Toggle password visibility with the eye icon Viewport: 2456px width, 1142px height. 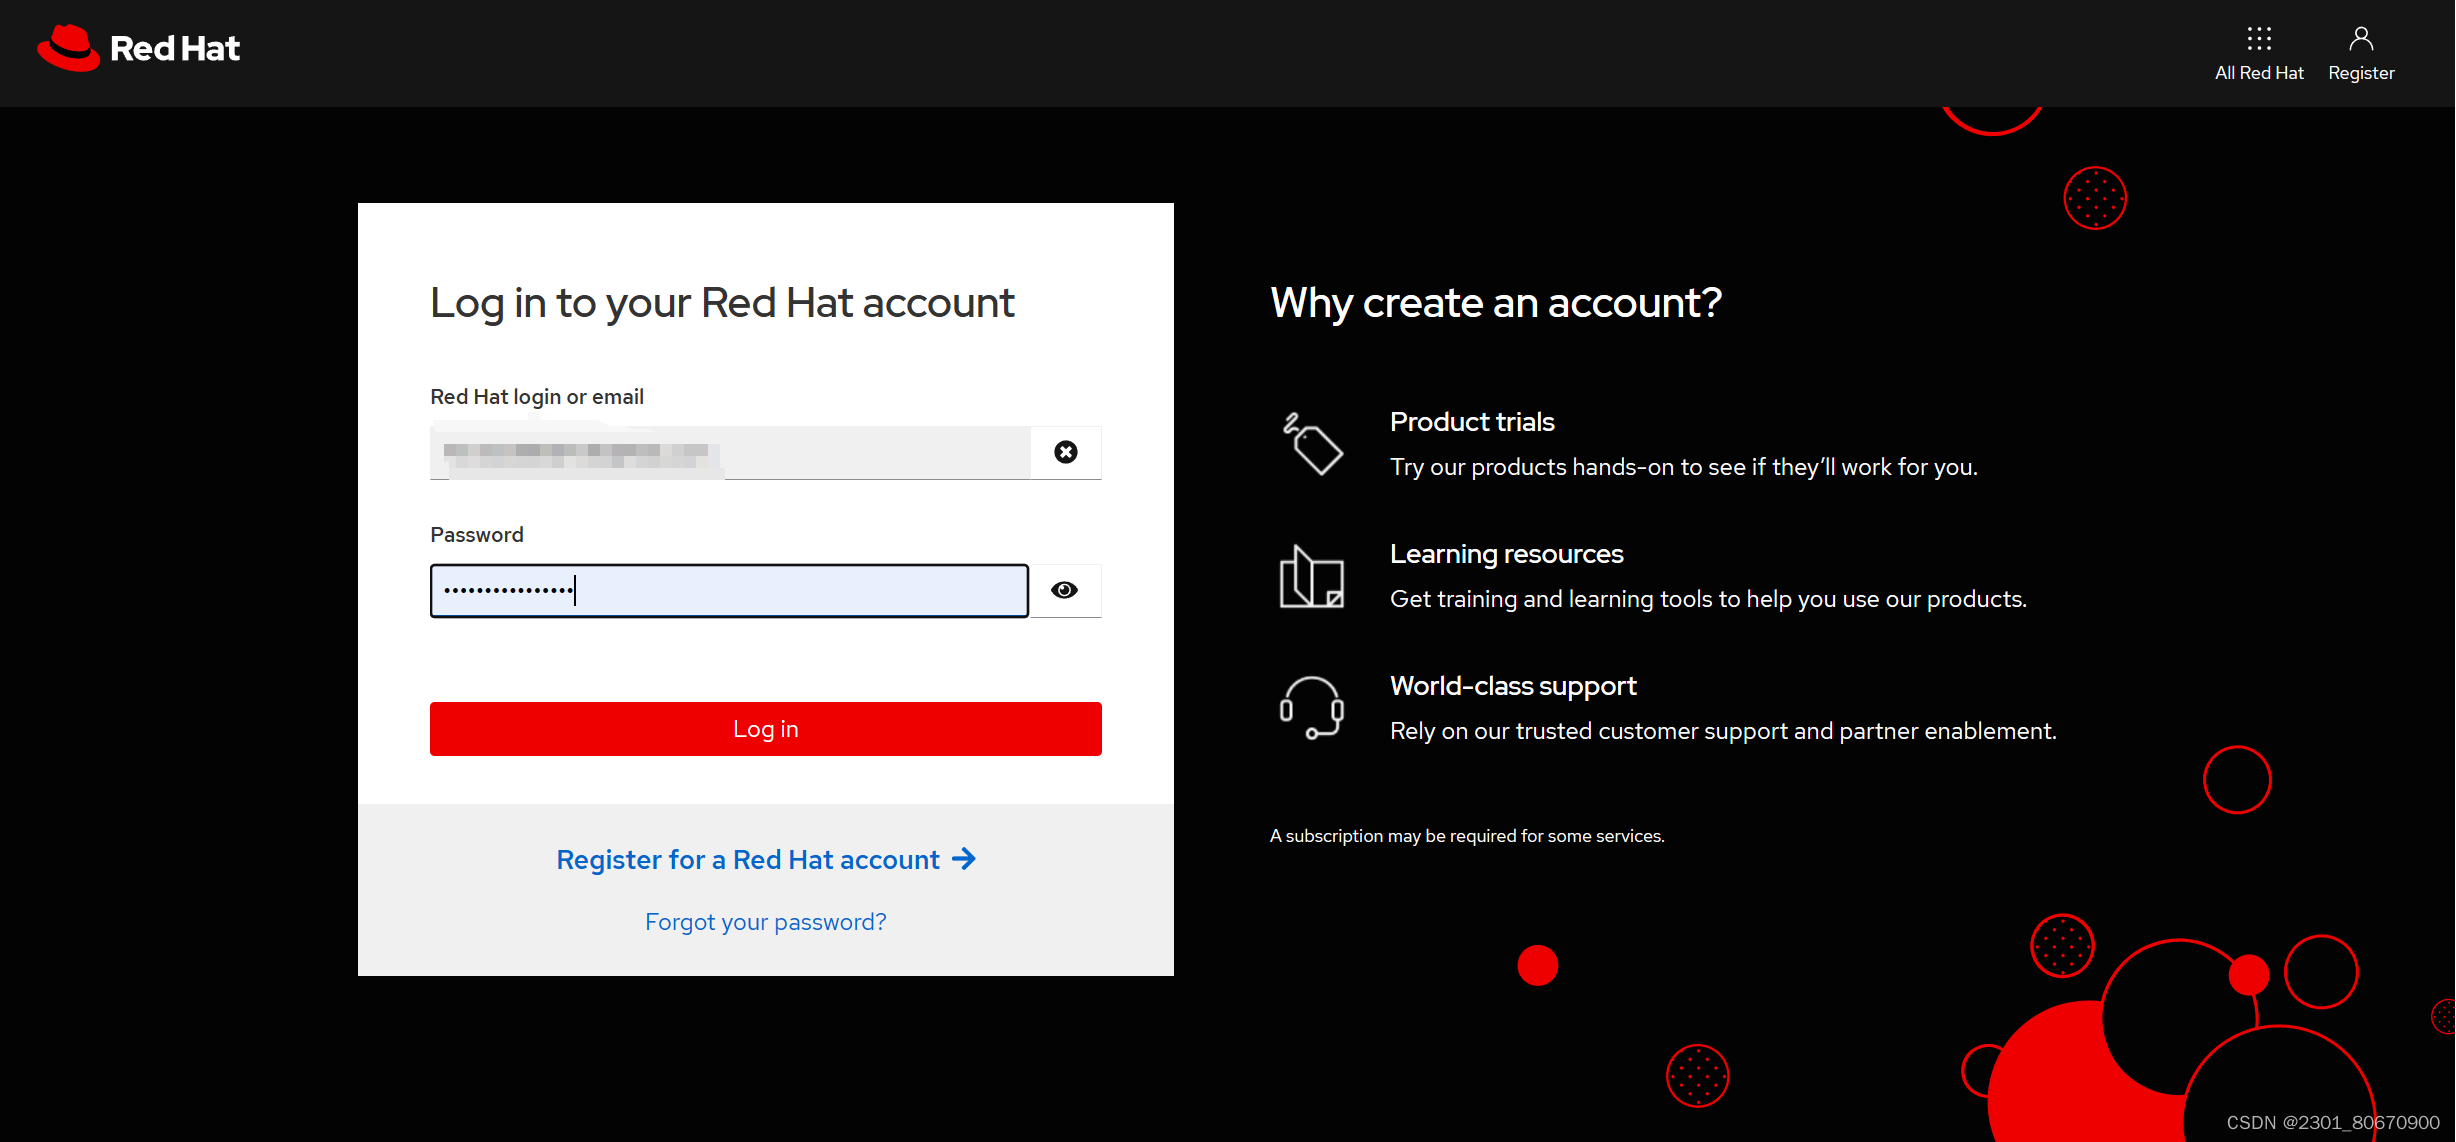tap(1064, 590)
